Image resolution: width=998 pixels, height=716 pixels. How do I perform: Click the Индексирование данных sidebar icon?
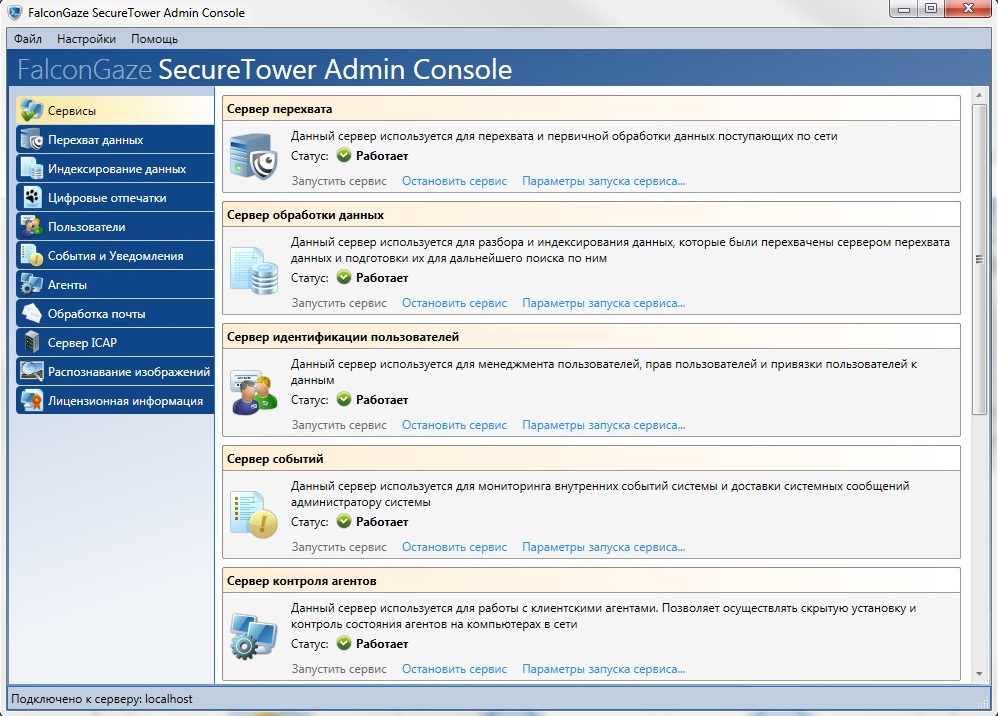pyautogui.click(x=31, y=169)
